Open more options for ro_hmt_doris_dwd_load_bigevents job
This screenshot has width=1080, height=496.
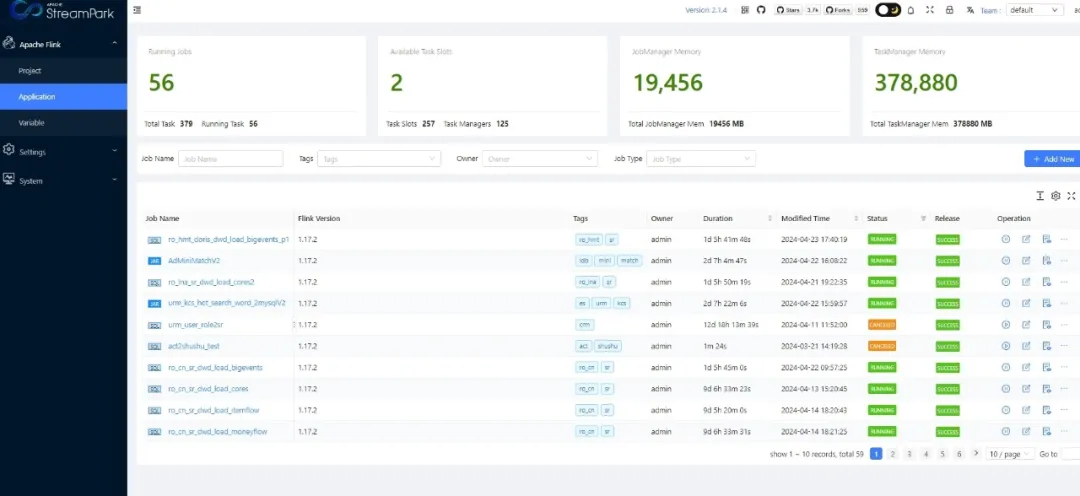pos(1064,240)
